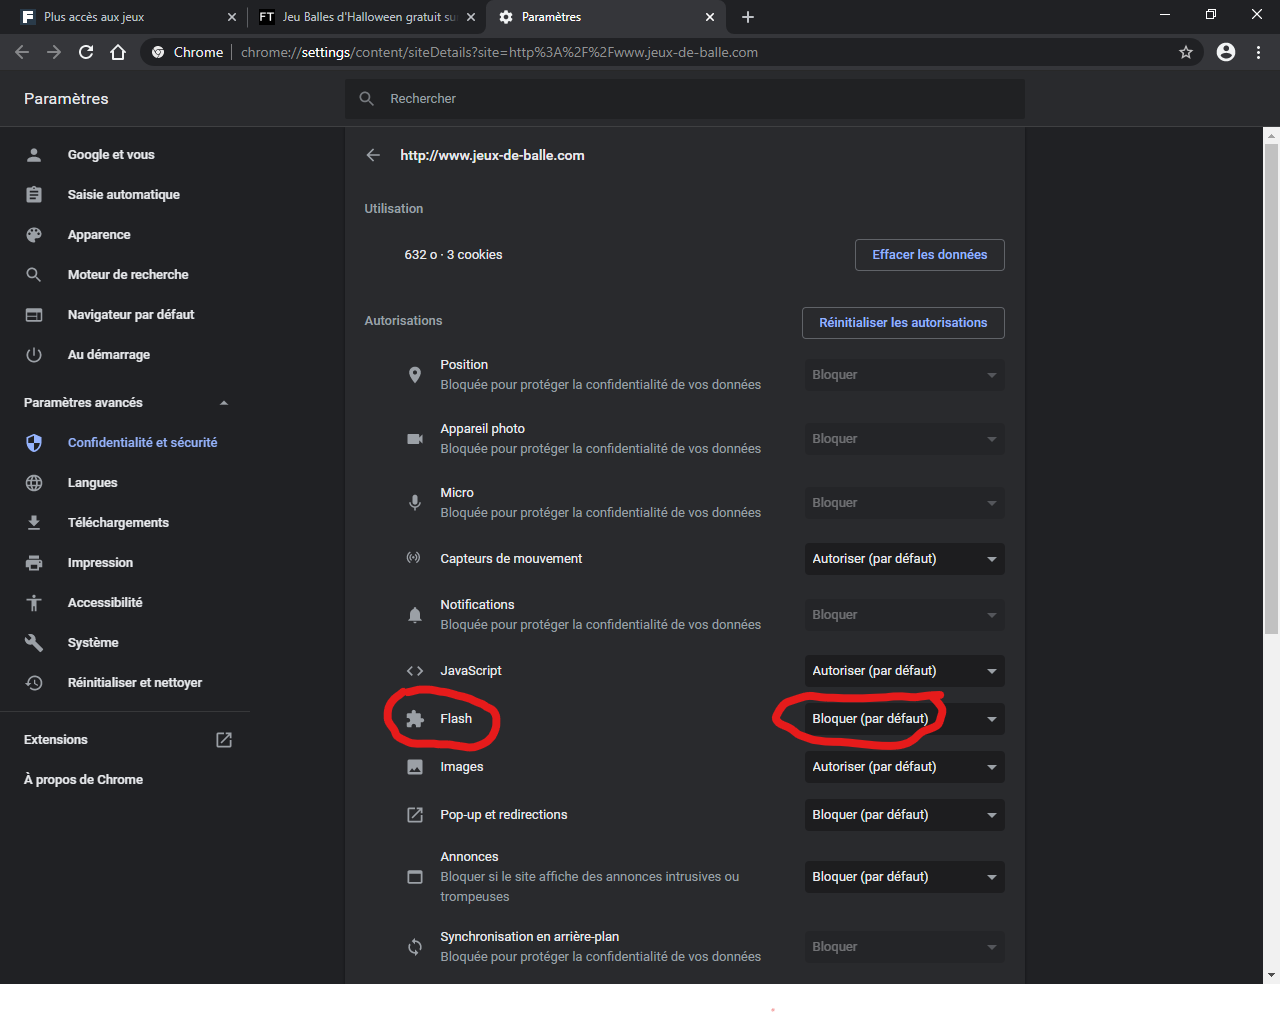Open a new browser tab
This screenshot has width=1280, height=1012.
748,17
